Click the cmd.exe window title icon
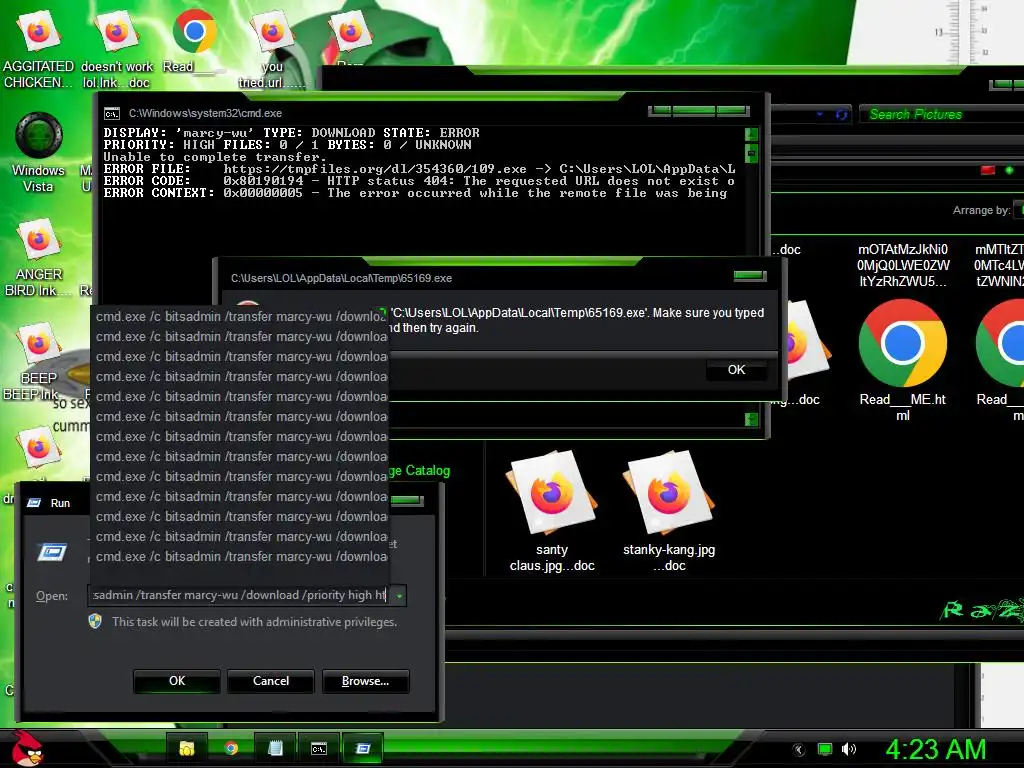The height and width of the screenshot is (768, 1024). (x=112, y=114)
